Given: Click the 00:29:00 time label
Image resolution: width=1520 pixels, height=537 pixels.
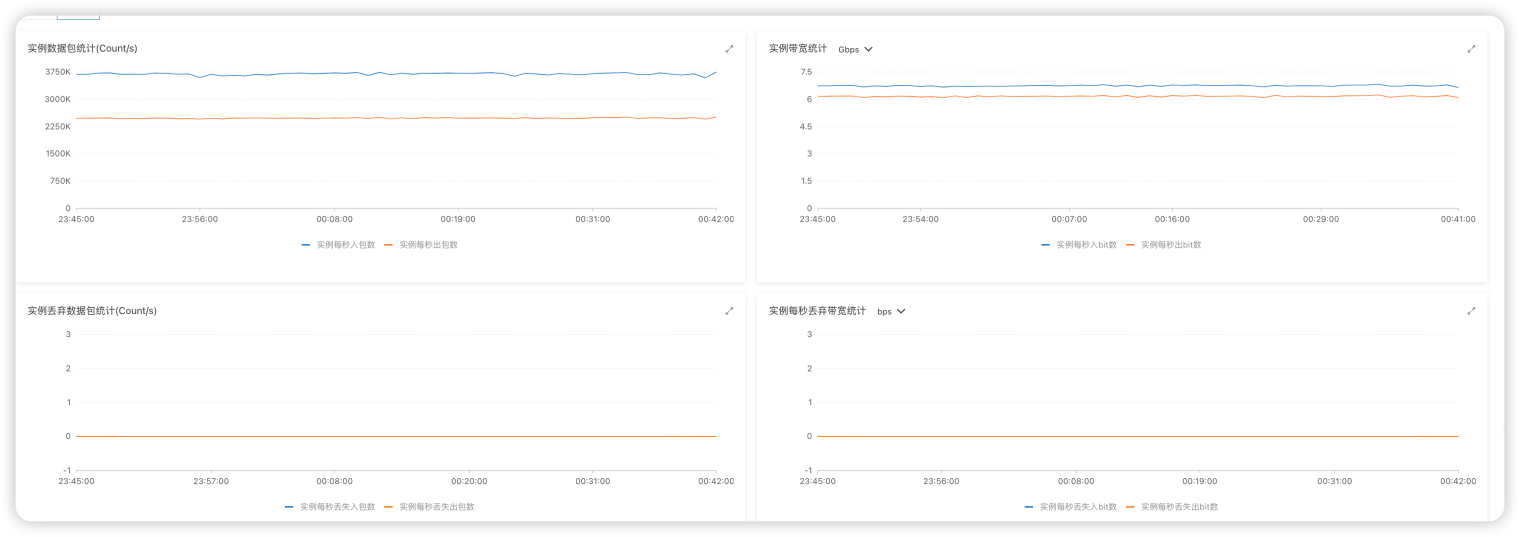Looking at the screenshot, I should click(x=1320, y=219).
